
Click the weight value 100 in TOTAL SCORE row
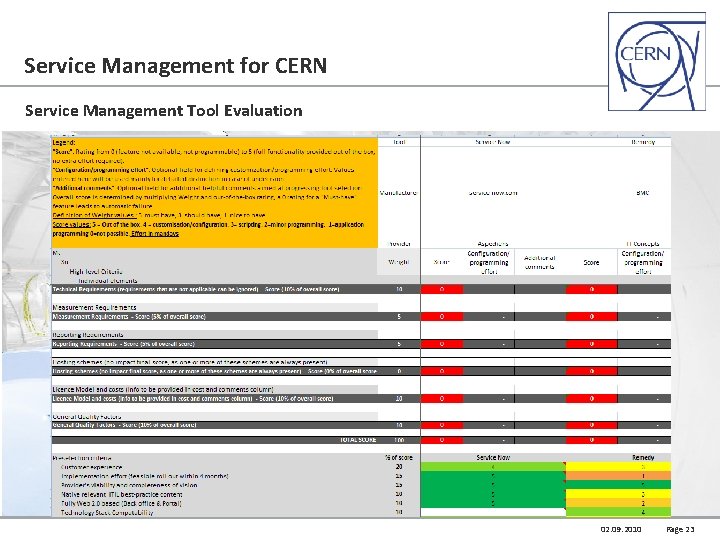point(399,440)
